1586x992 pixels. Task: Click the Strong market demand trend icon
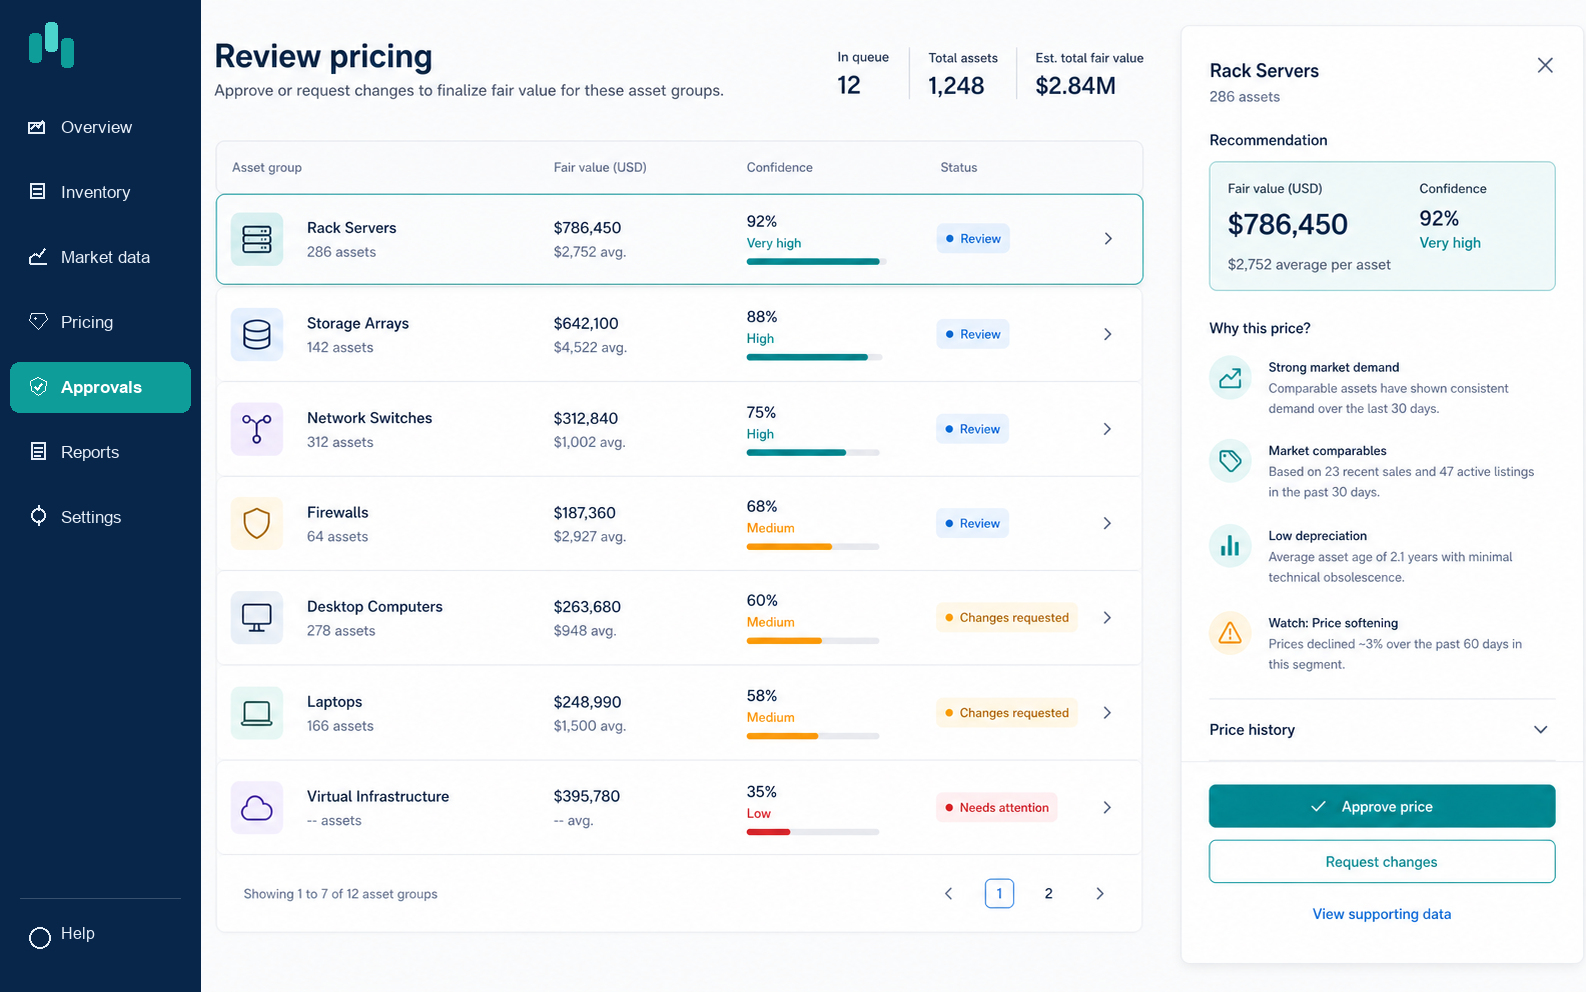[x=1231, y=378]
